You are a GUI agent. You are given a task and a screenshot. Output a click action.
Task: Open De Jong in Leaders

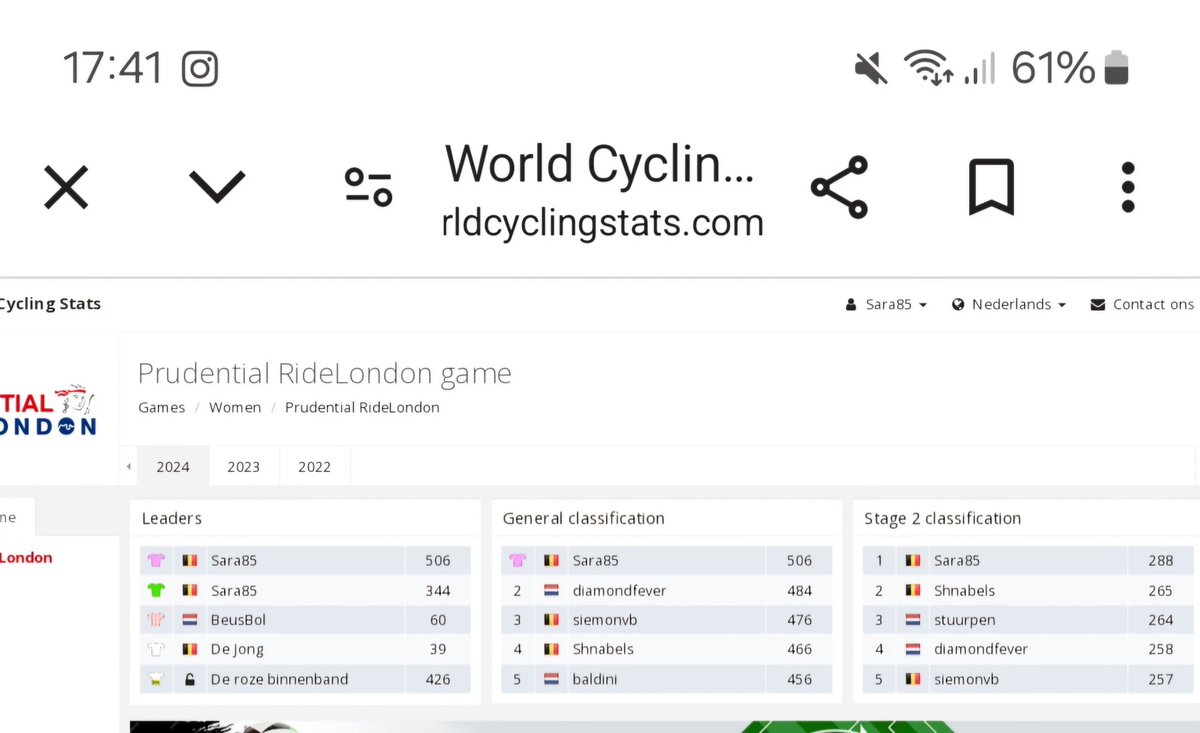tap(237, 649)
